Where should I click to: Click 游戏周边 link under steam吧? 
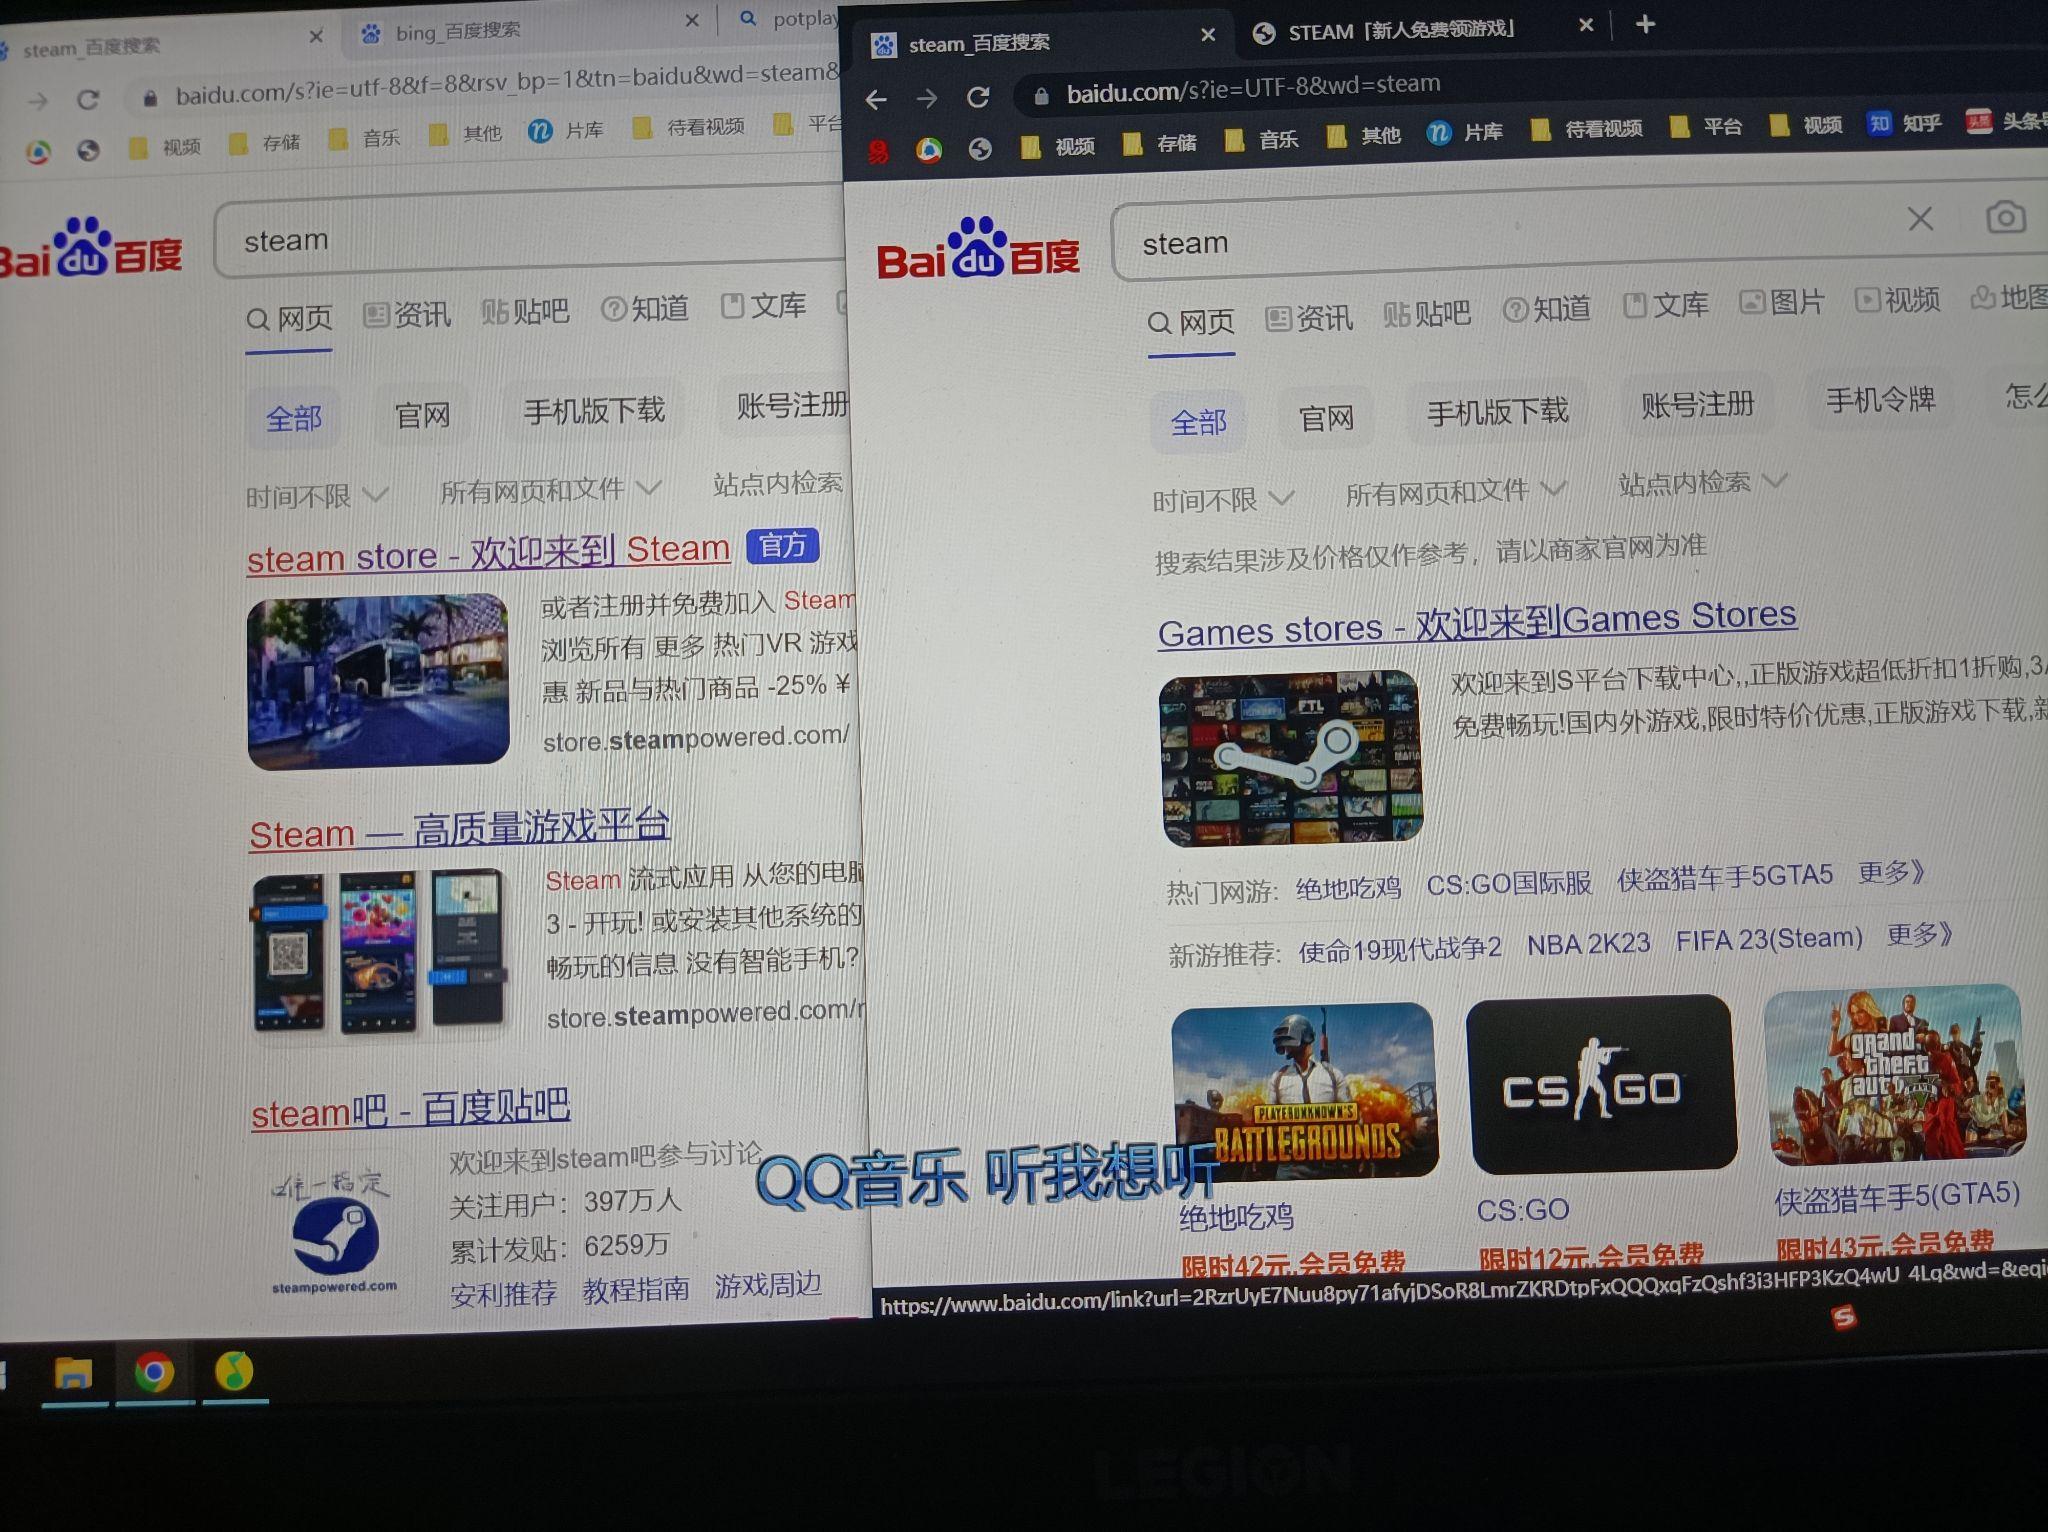768,1285
